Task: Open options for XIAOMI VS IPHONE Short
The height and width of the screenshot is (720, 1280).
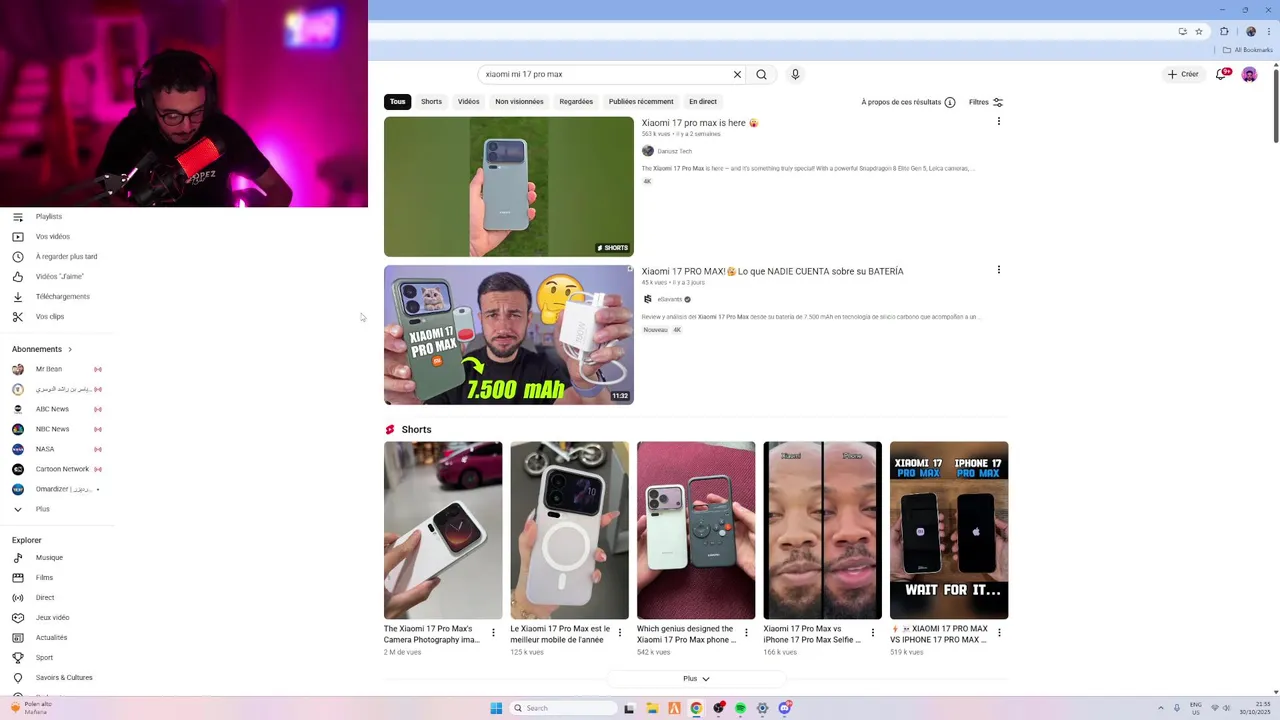Action: [x=999, y=633]
